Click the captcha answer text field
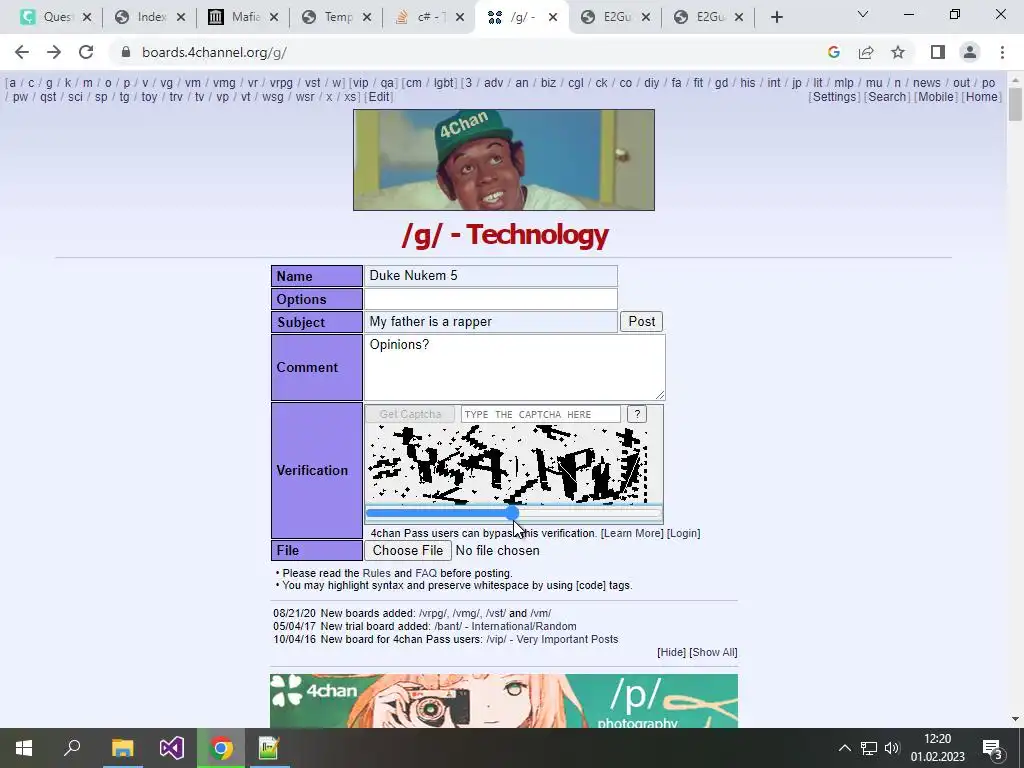 (541, 414)
